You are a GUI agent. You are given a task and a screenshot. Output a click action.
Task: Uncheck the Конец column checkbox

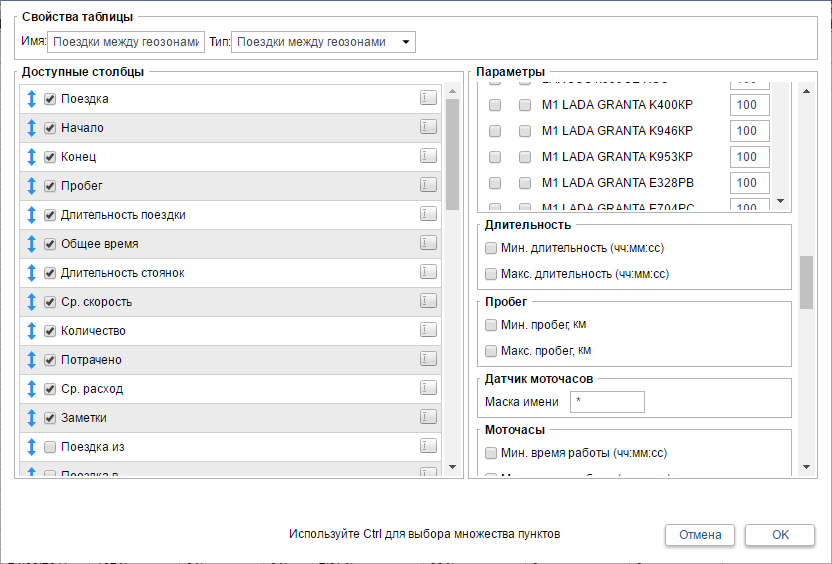coord(50,157)
